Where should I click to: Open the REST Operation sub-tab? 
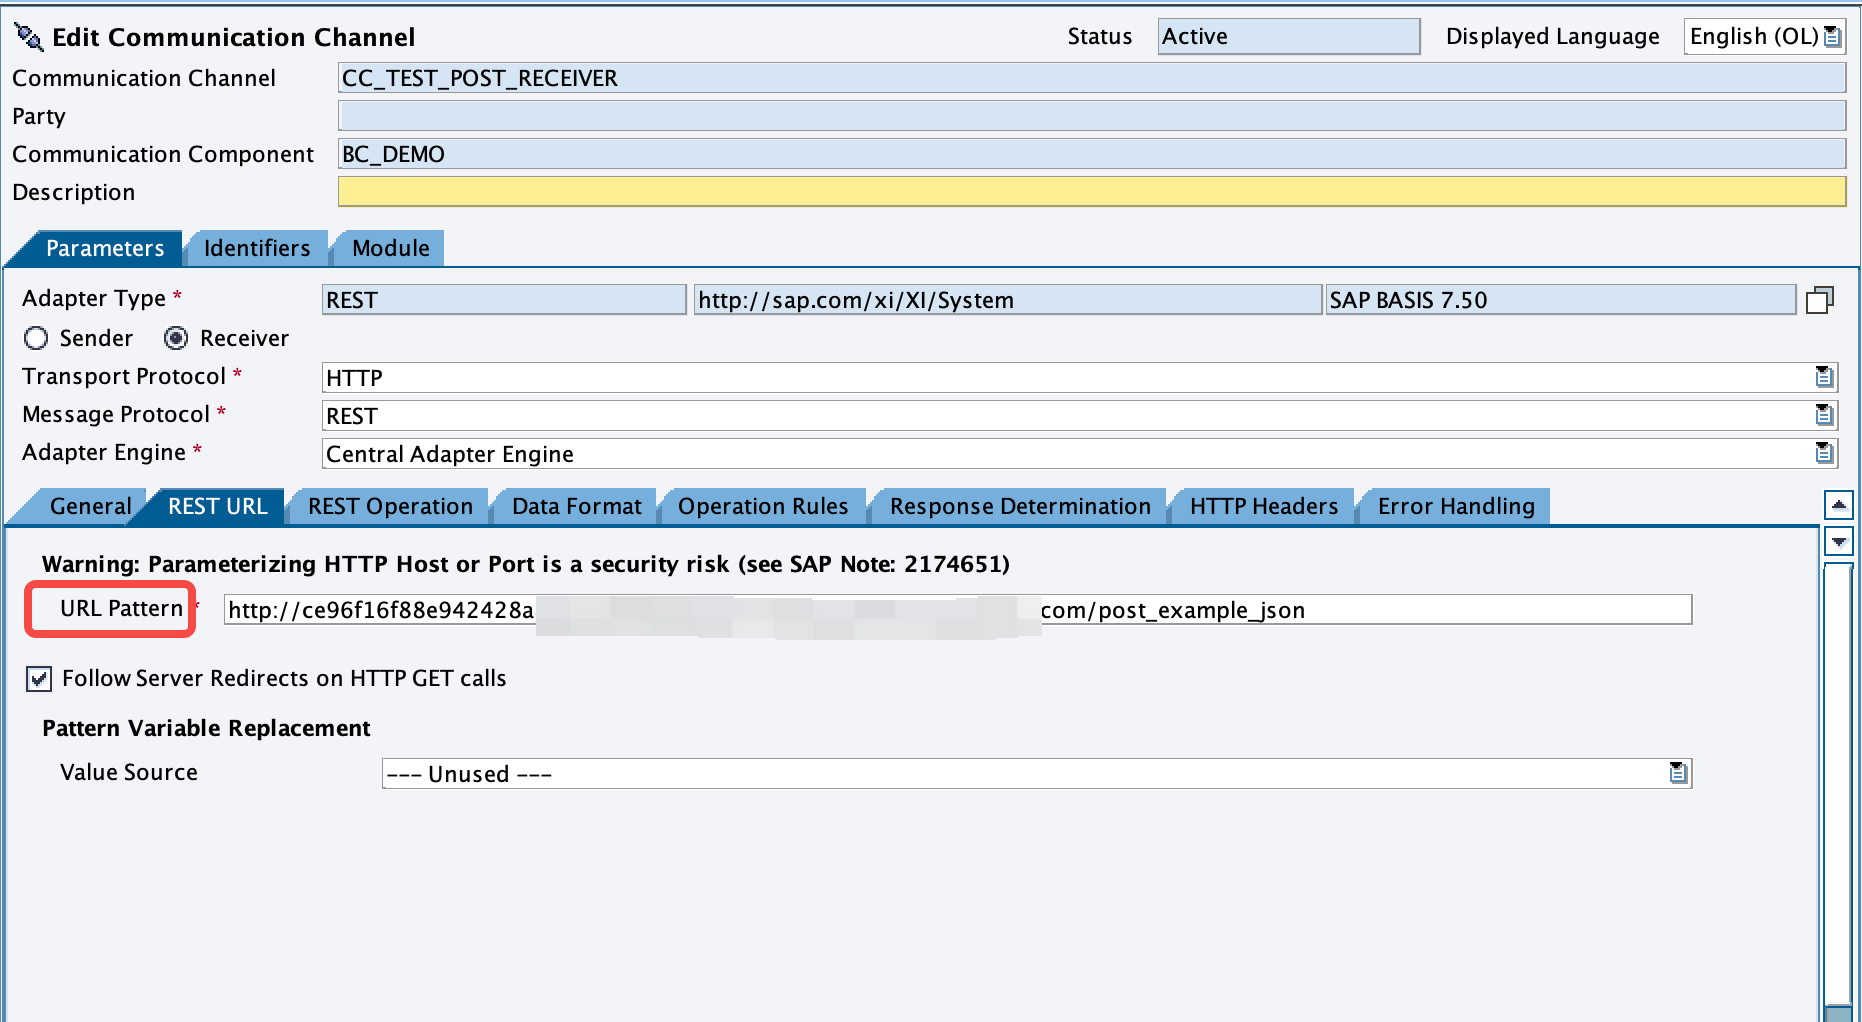tap(390, 506)
